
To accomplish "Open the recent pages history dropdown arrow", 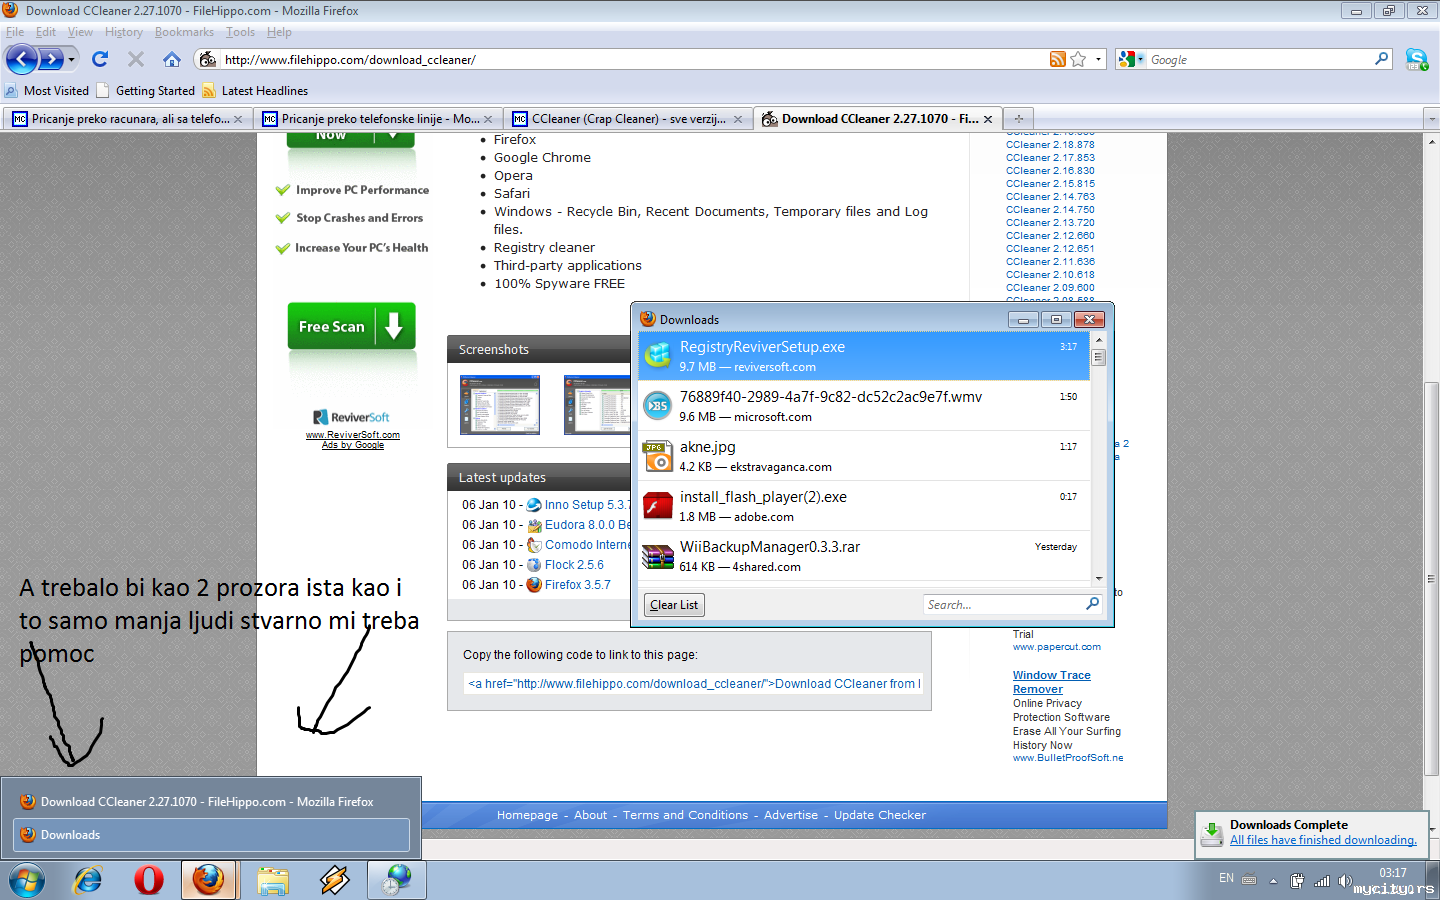I will point(71,59).
